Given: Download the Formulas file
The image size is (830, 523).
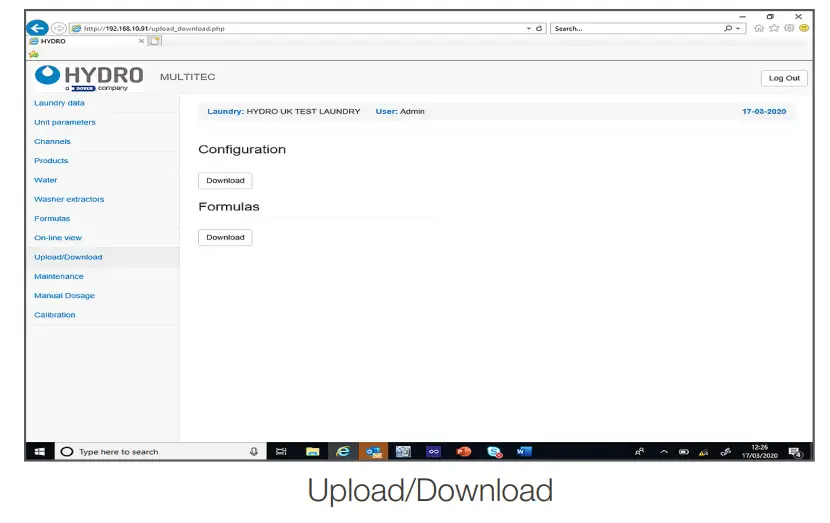Looking at the screenshot, I should (225, 237).
